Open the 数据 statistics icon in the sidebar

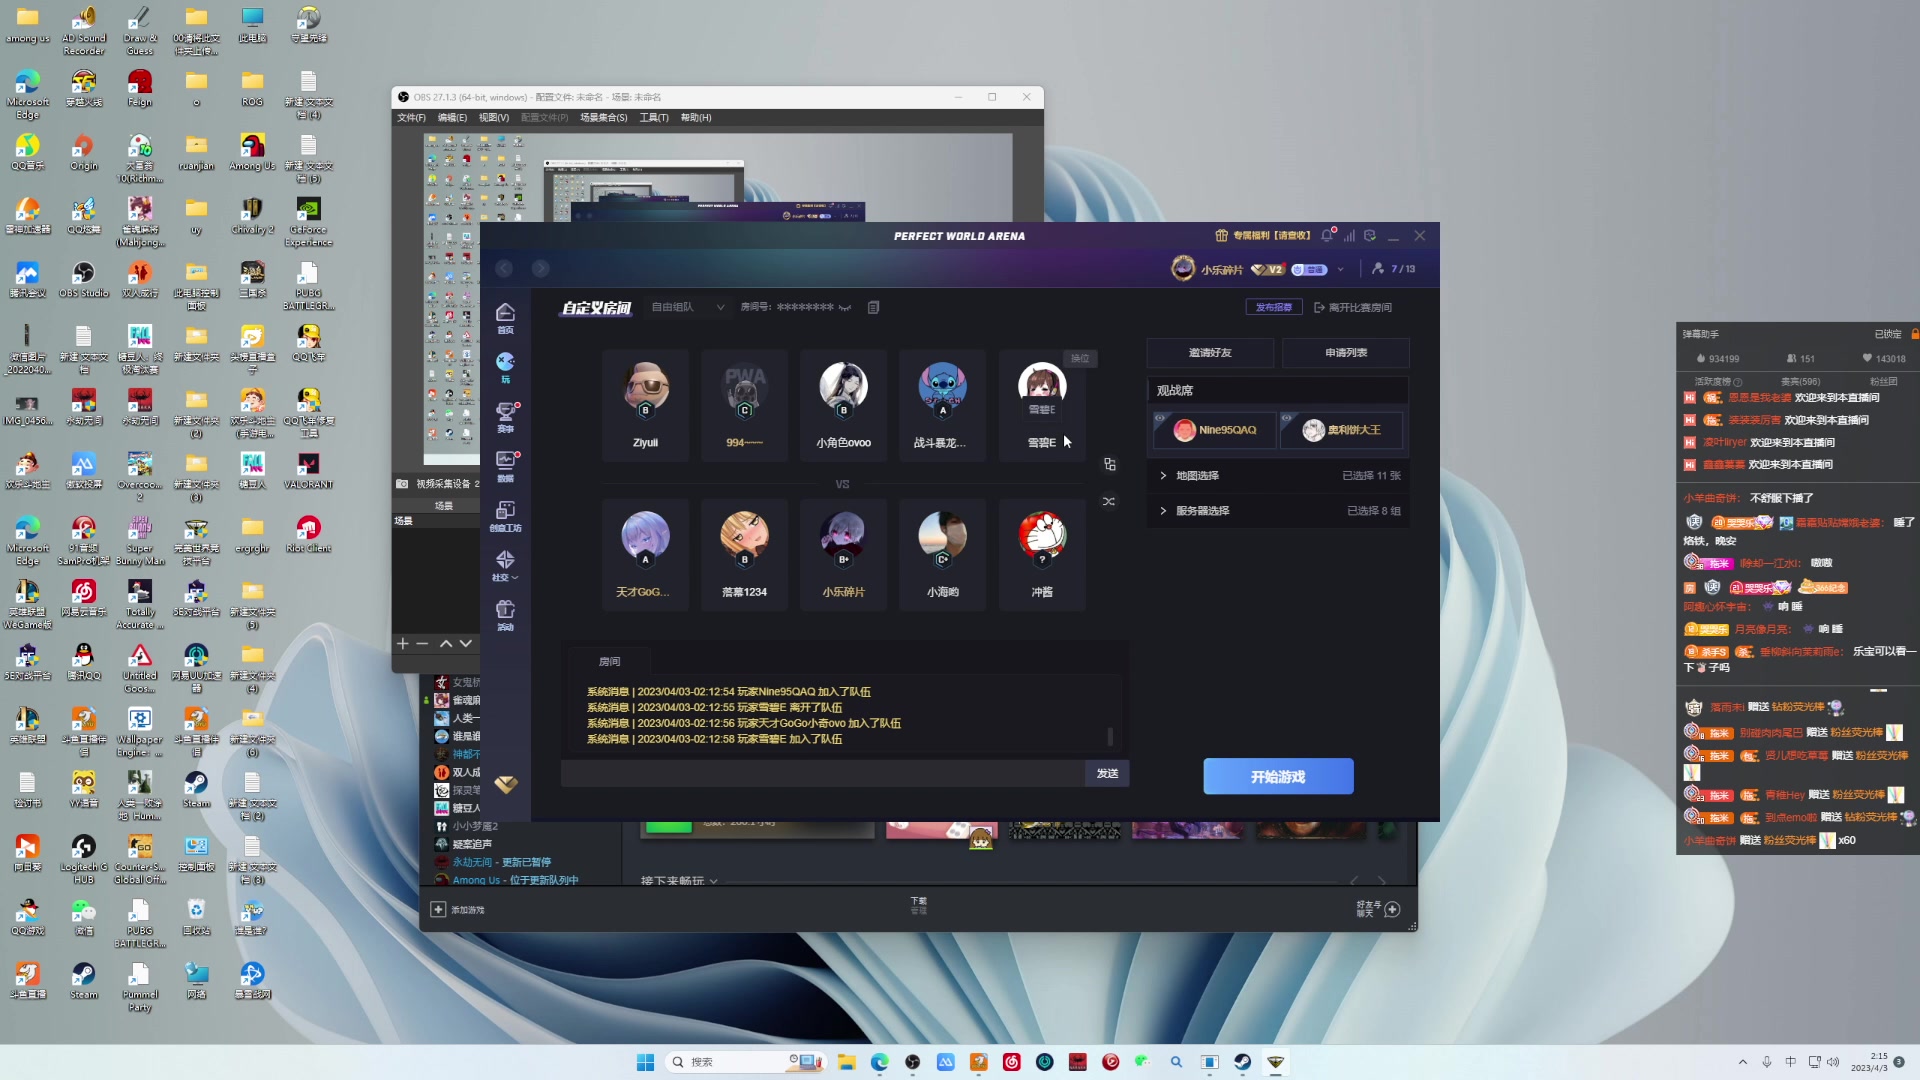[x=505, y=466]
